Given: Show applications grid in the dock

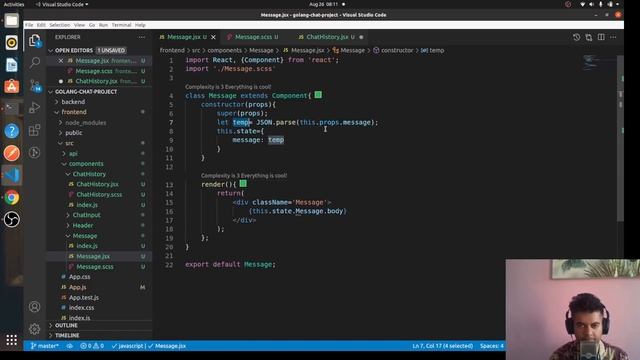Looking at the screenshot, I should coord(11,340).
